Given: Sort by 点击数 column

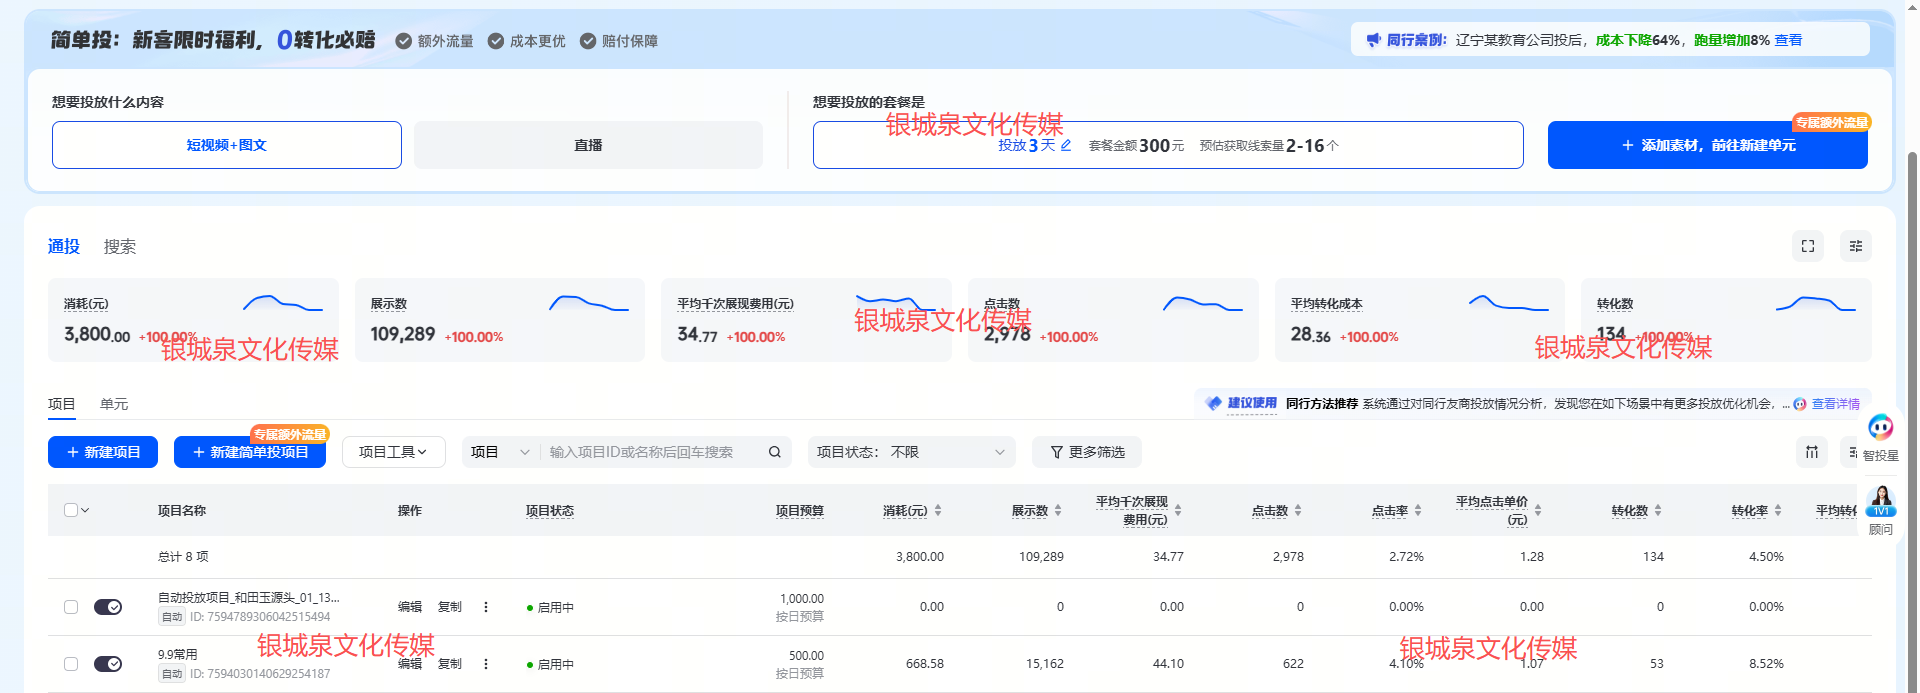Looking at the screenshot, I should click(x=1298, y=510).
